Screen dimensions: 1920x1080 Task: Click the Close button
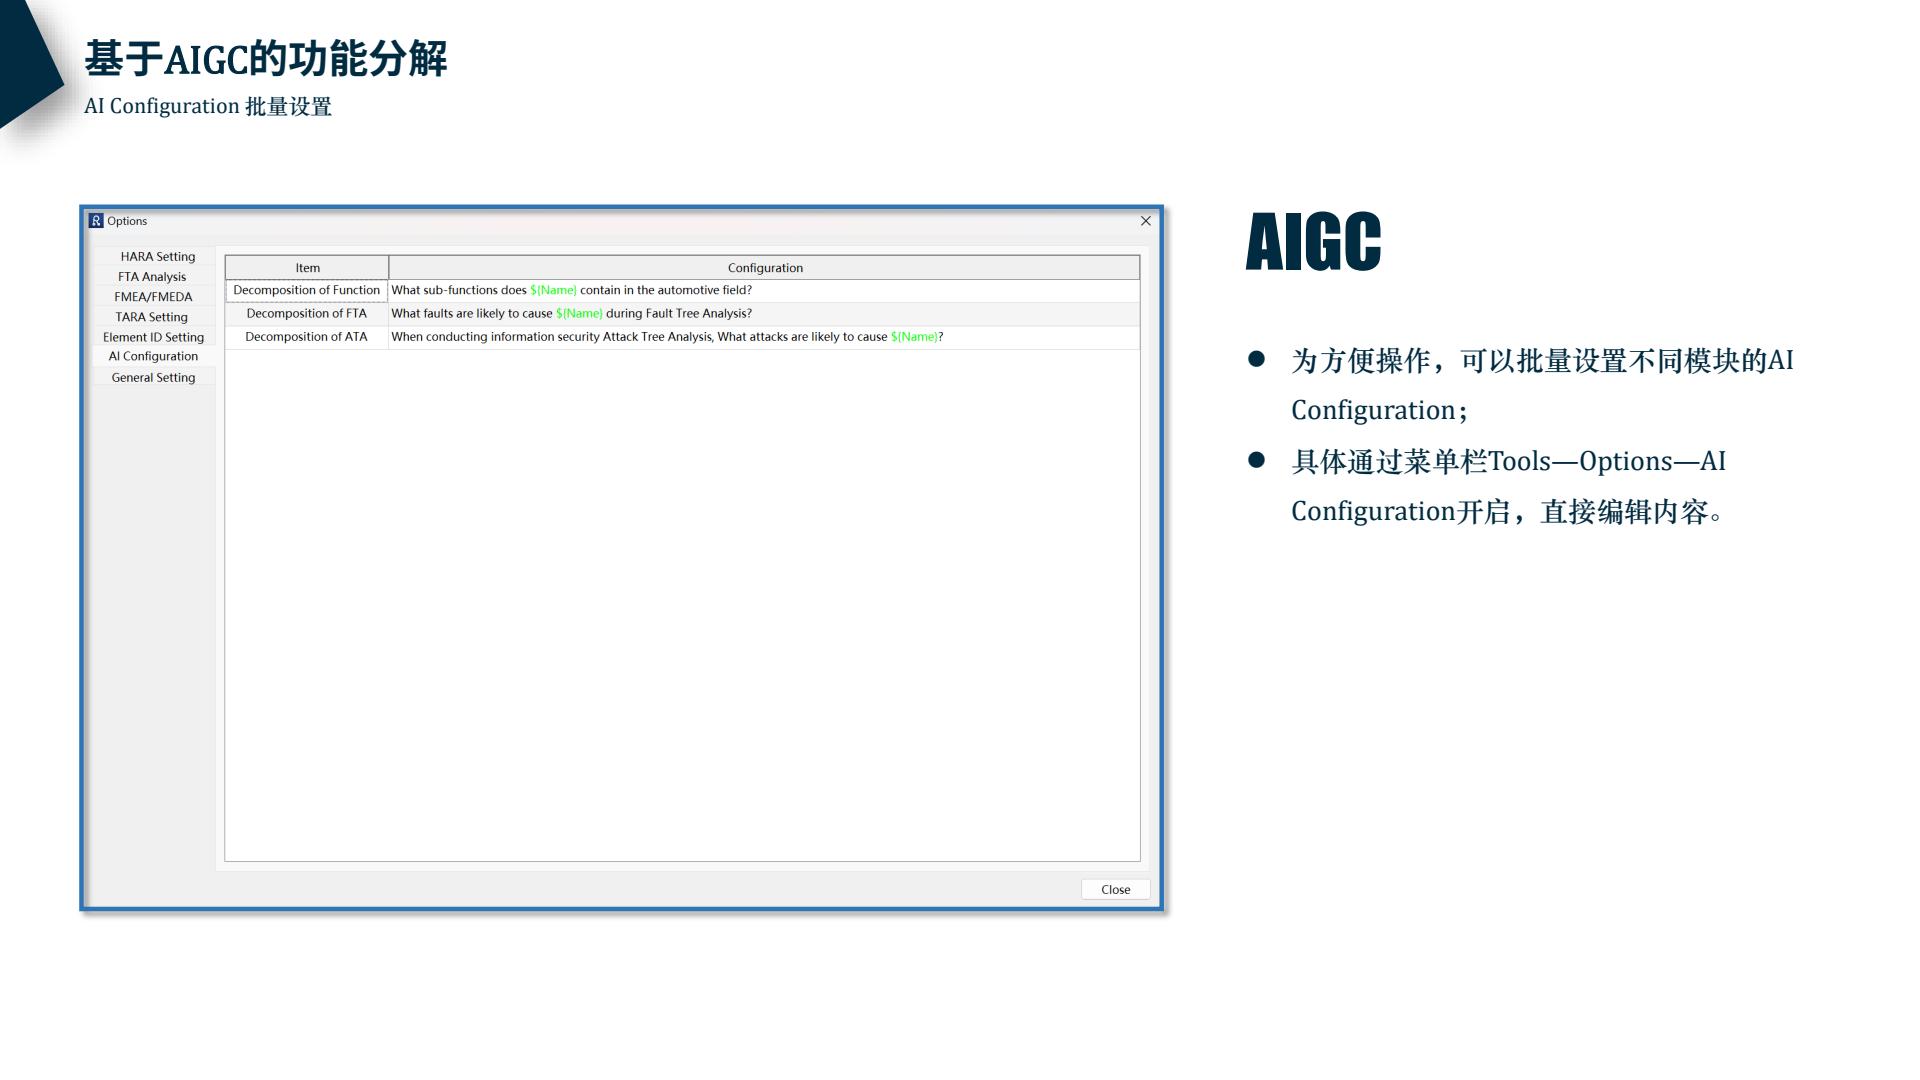(x=1114, y=889)
